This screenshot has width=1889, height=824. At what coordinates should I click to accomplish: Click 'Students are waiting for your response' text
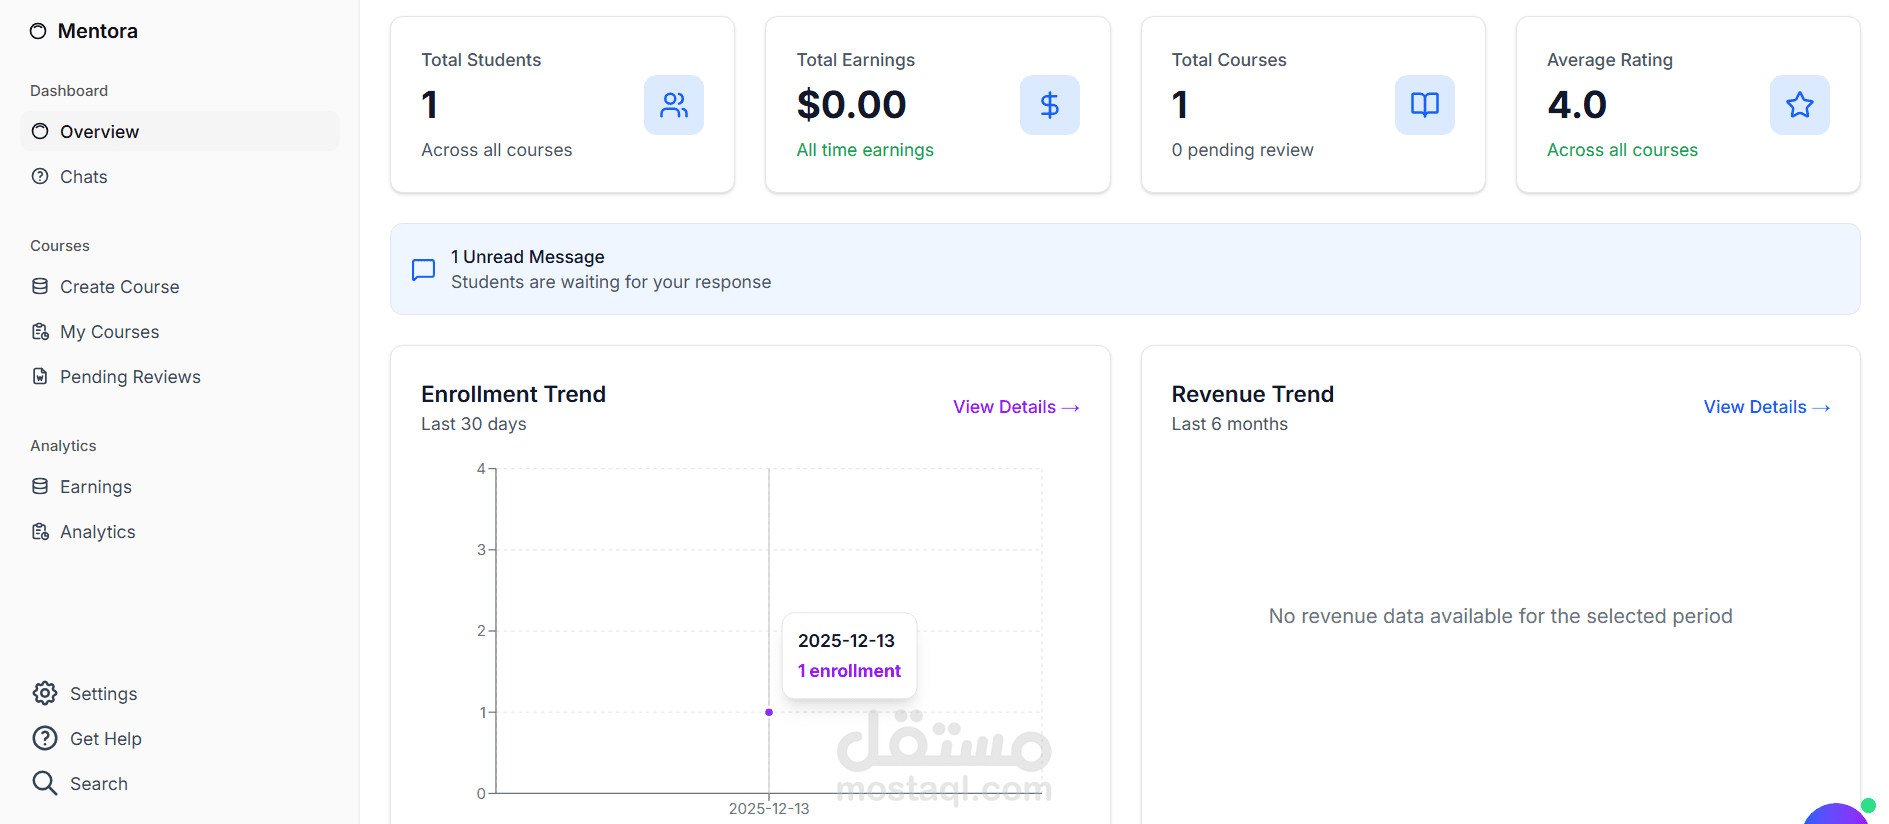[611, 282]
